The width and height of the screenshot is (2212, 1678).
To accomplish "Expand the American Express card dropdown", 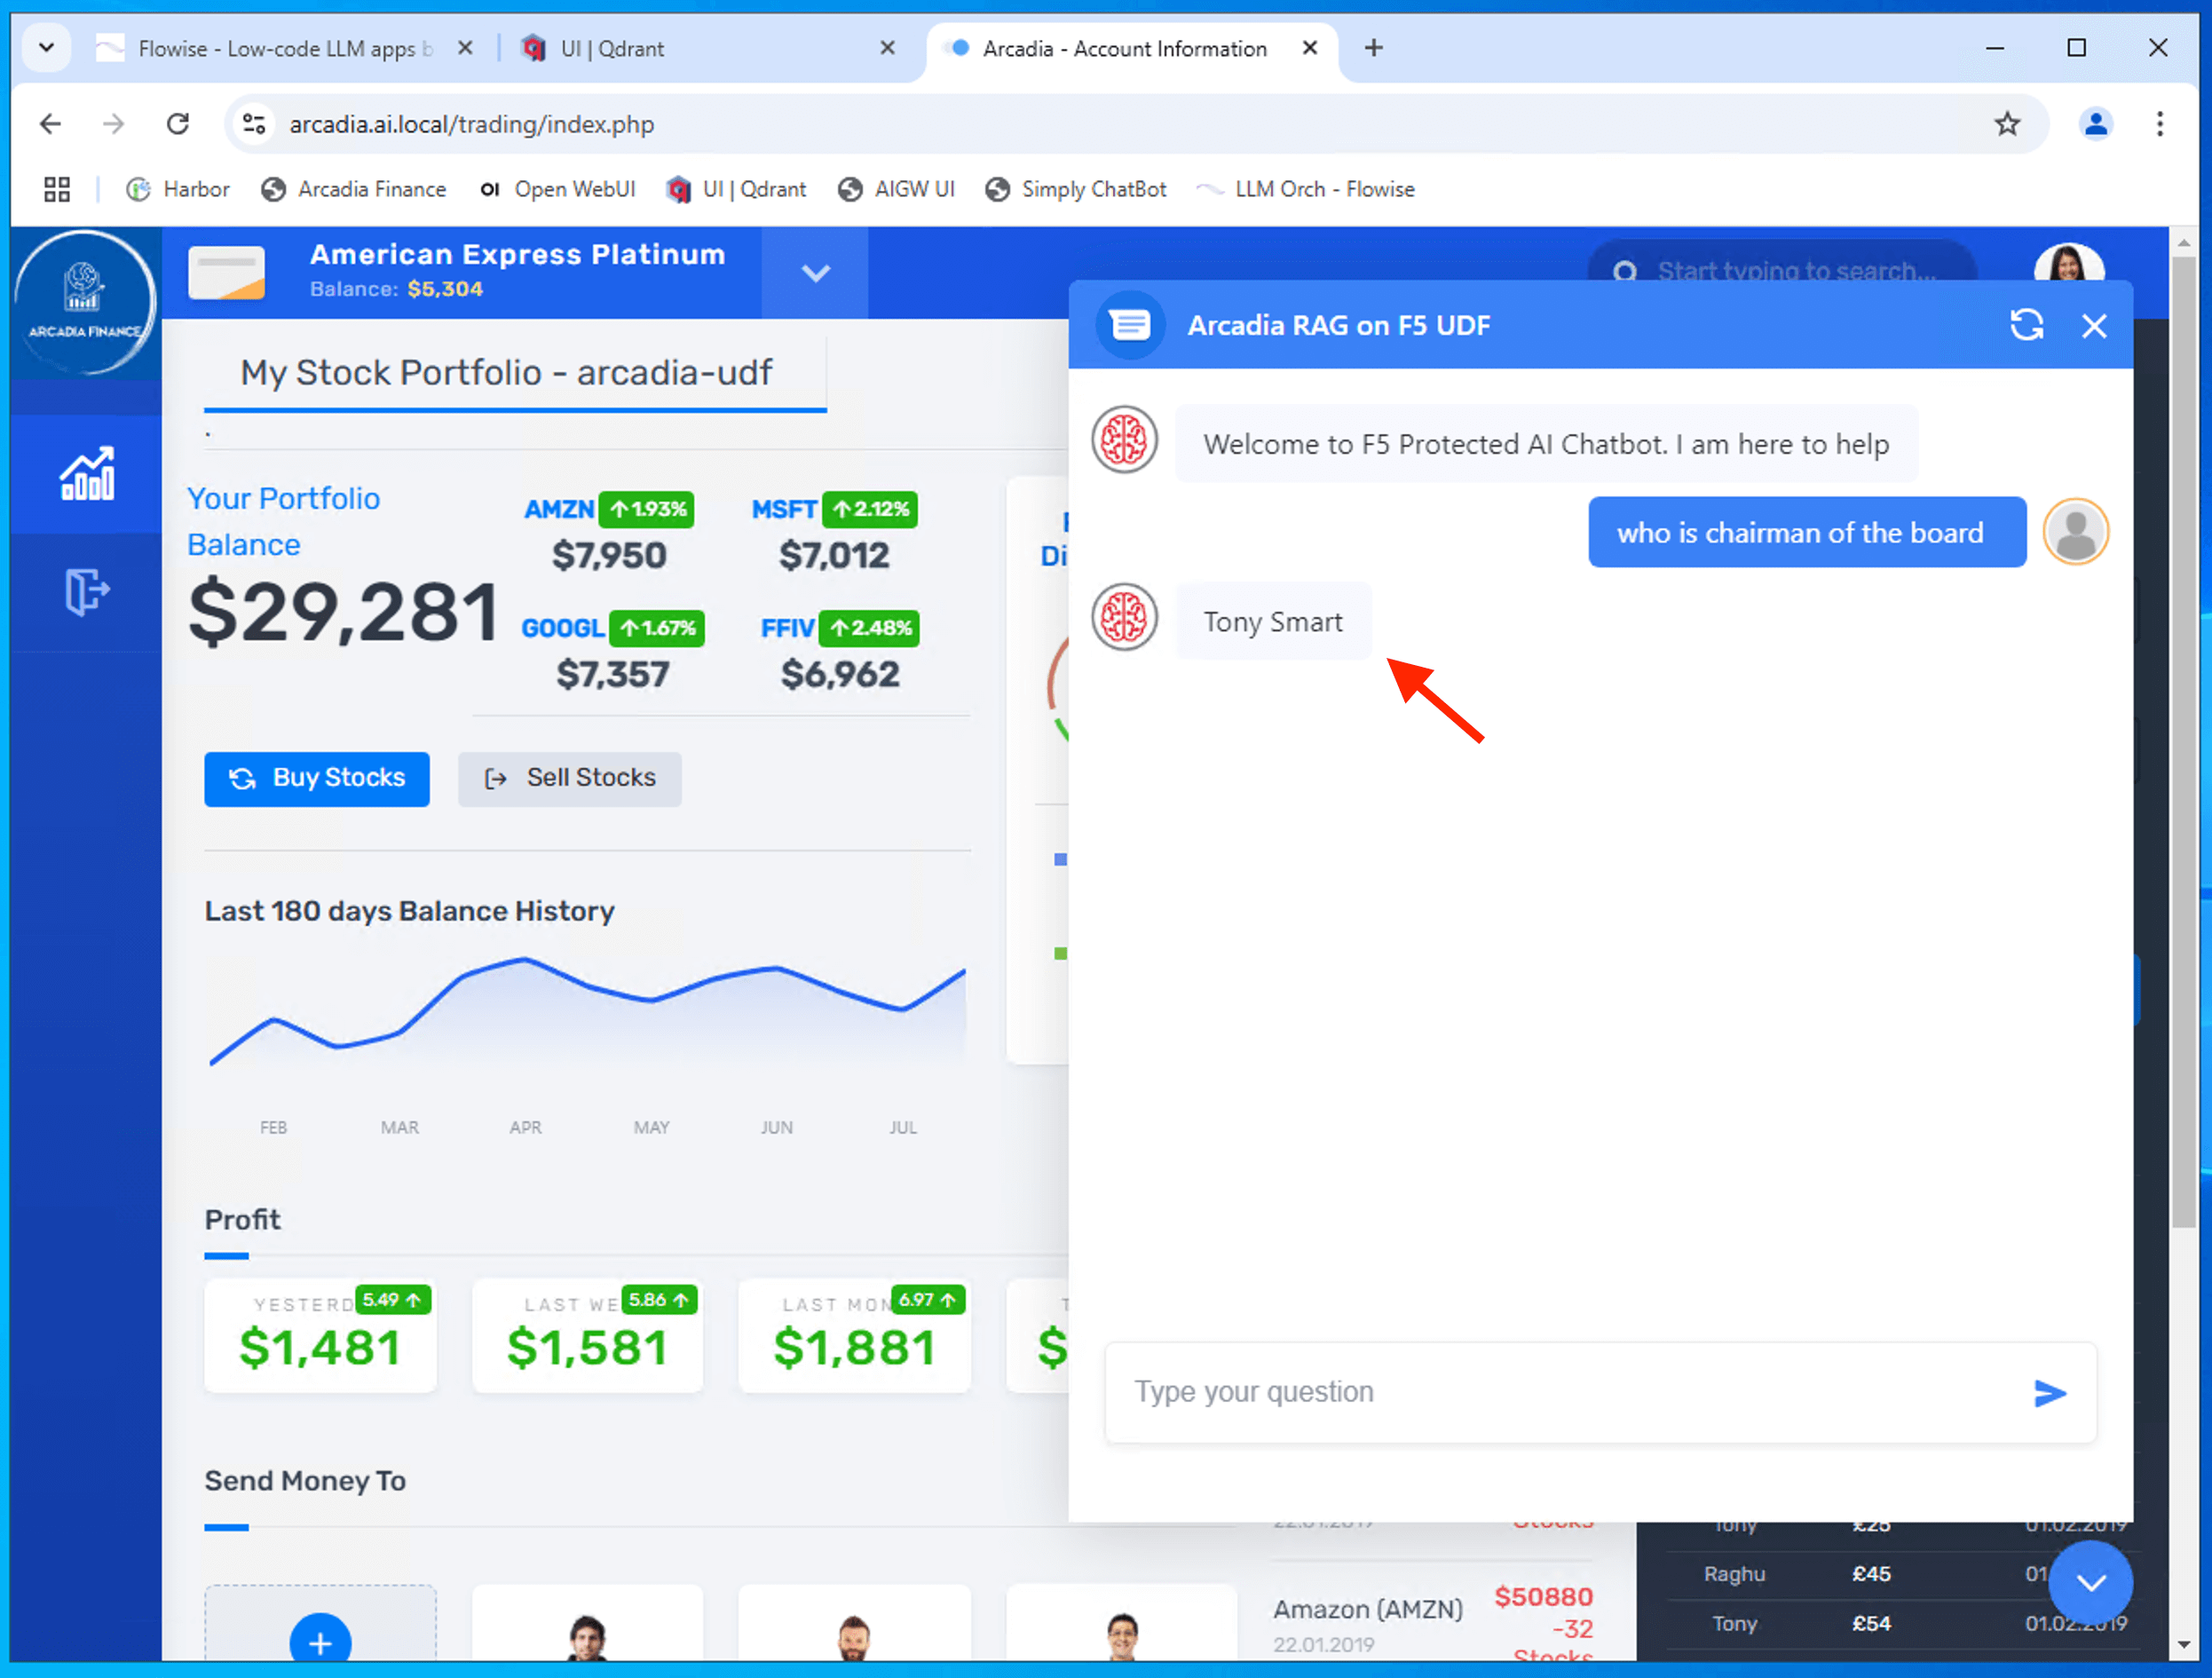I will coord(815,273).
